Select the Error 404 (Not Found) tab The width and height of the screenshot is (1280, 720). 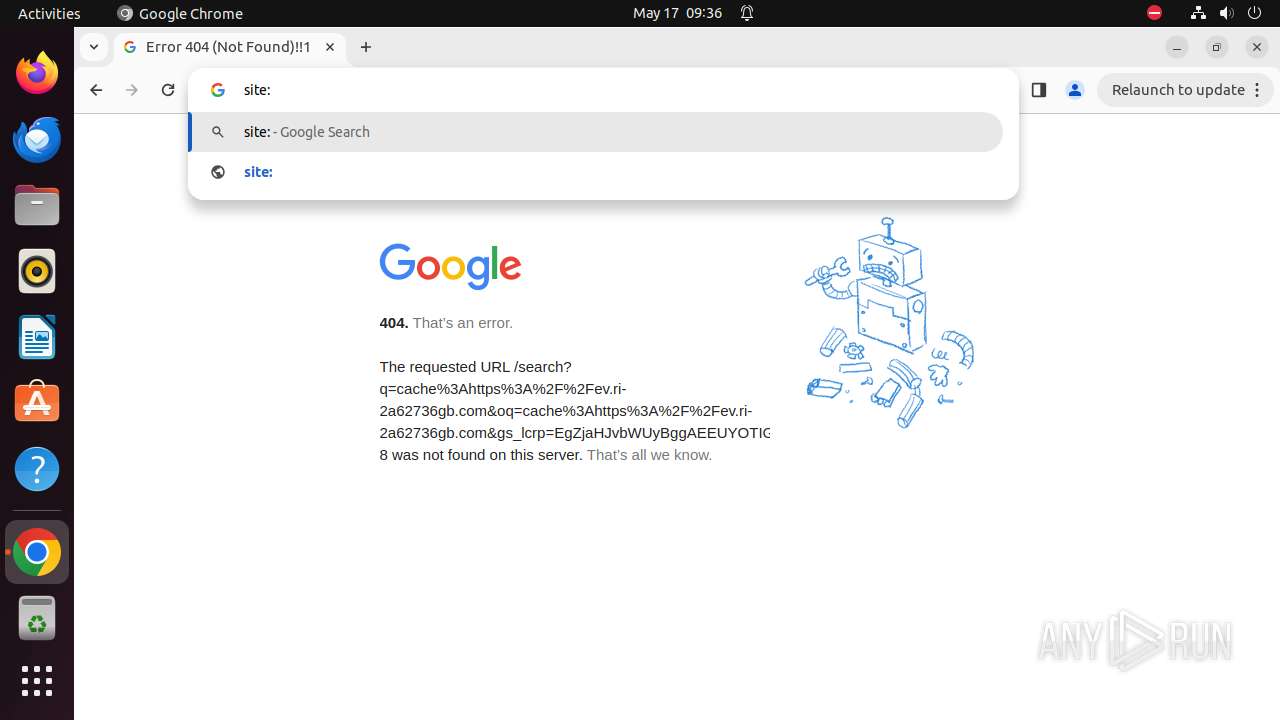pyautogui.click(x=230, y=47)
